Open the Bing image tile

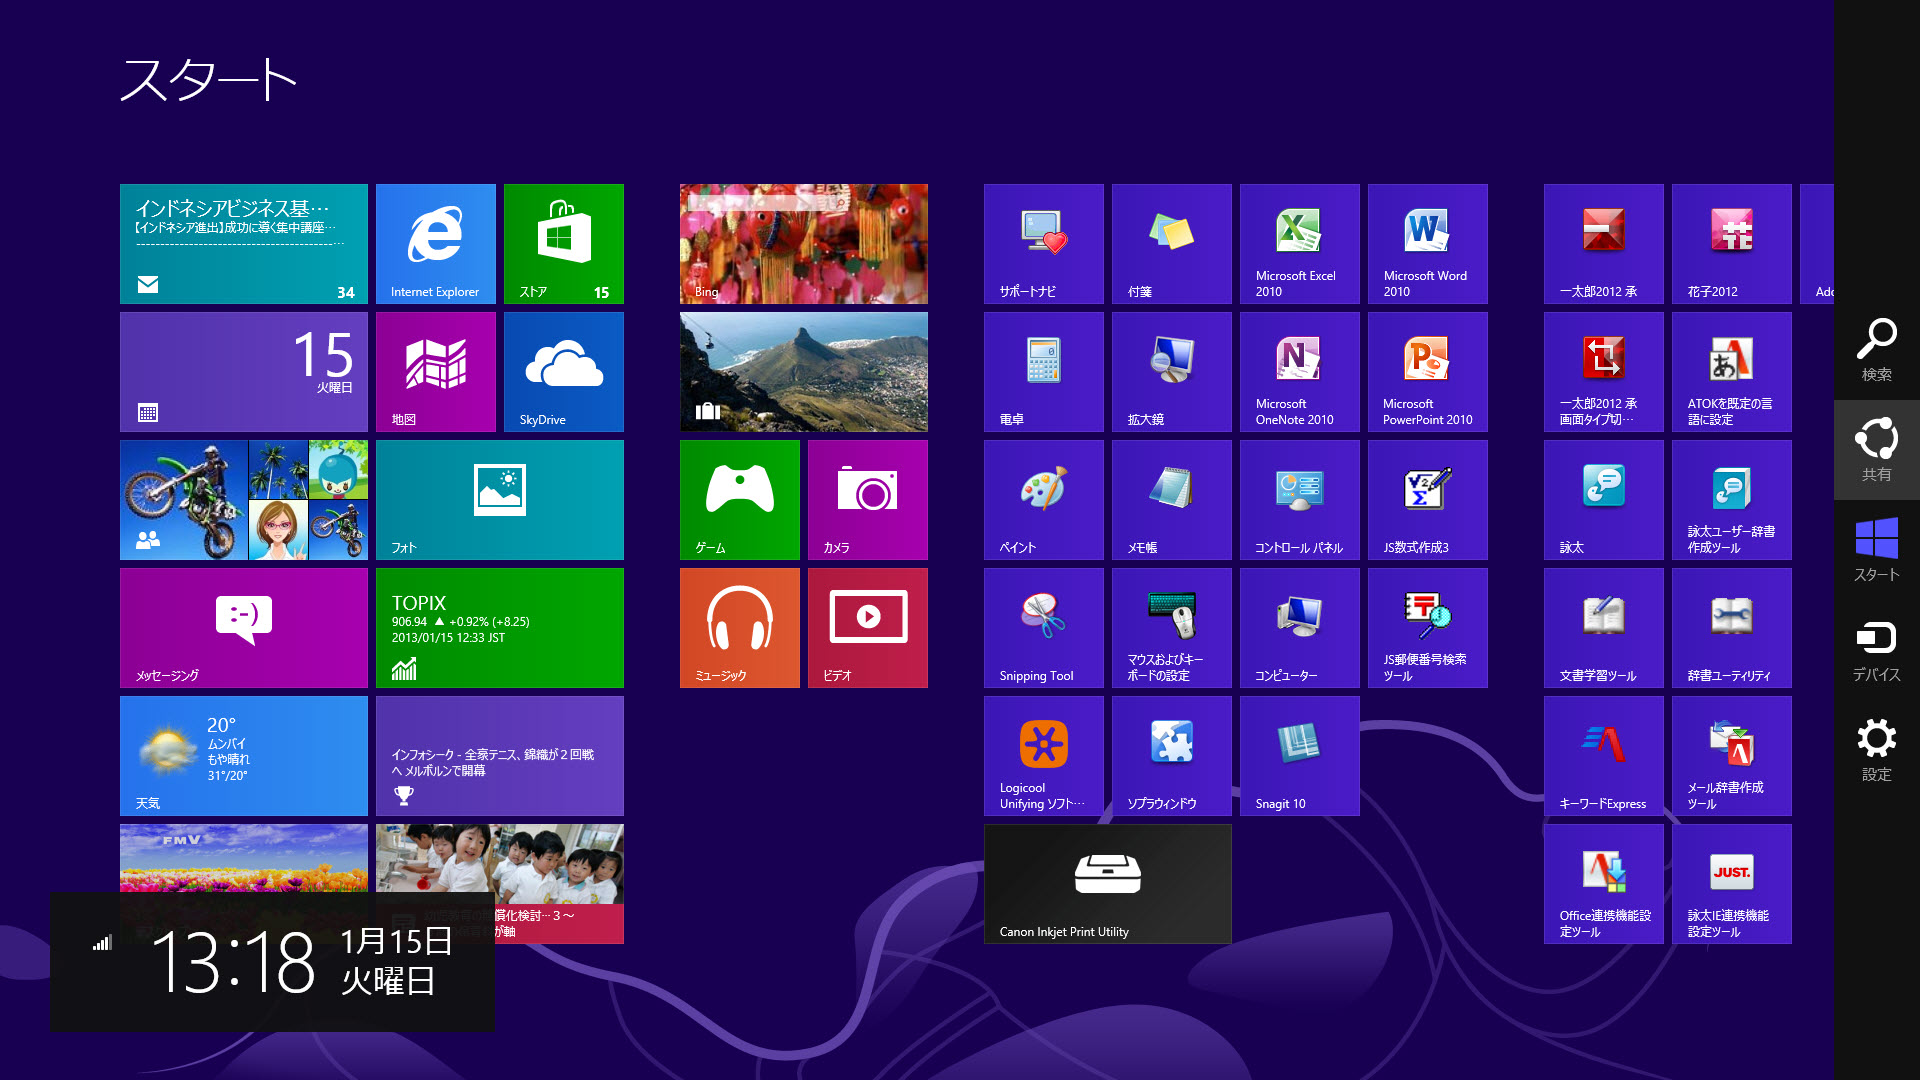[x=803, y=243]
